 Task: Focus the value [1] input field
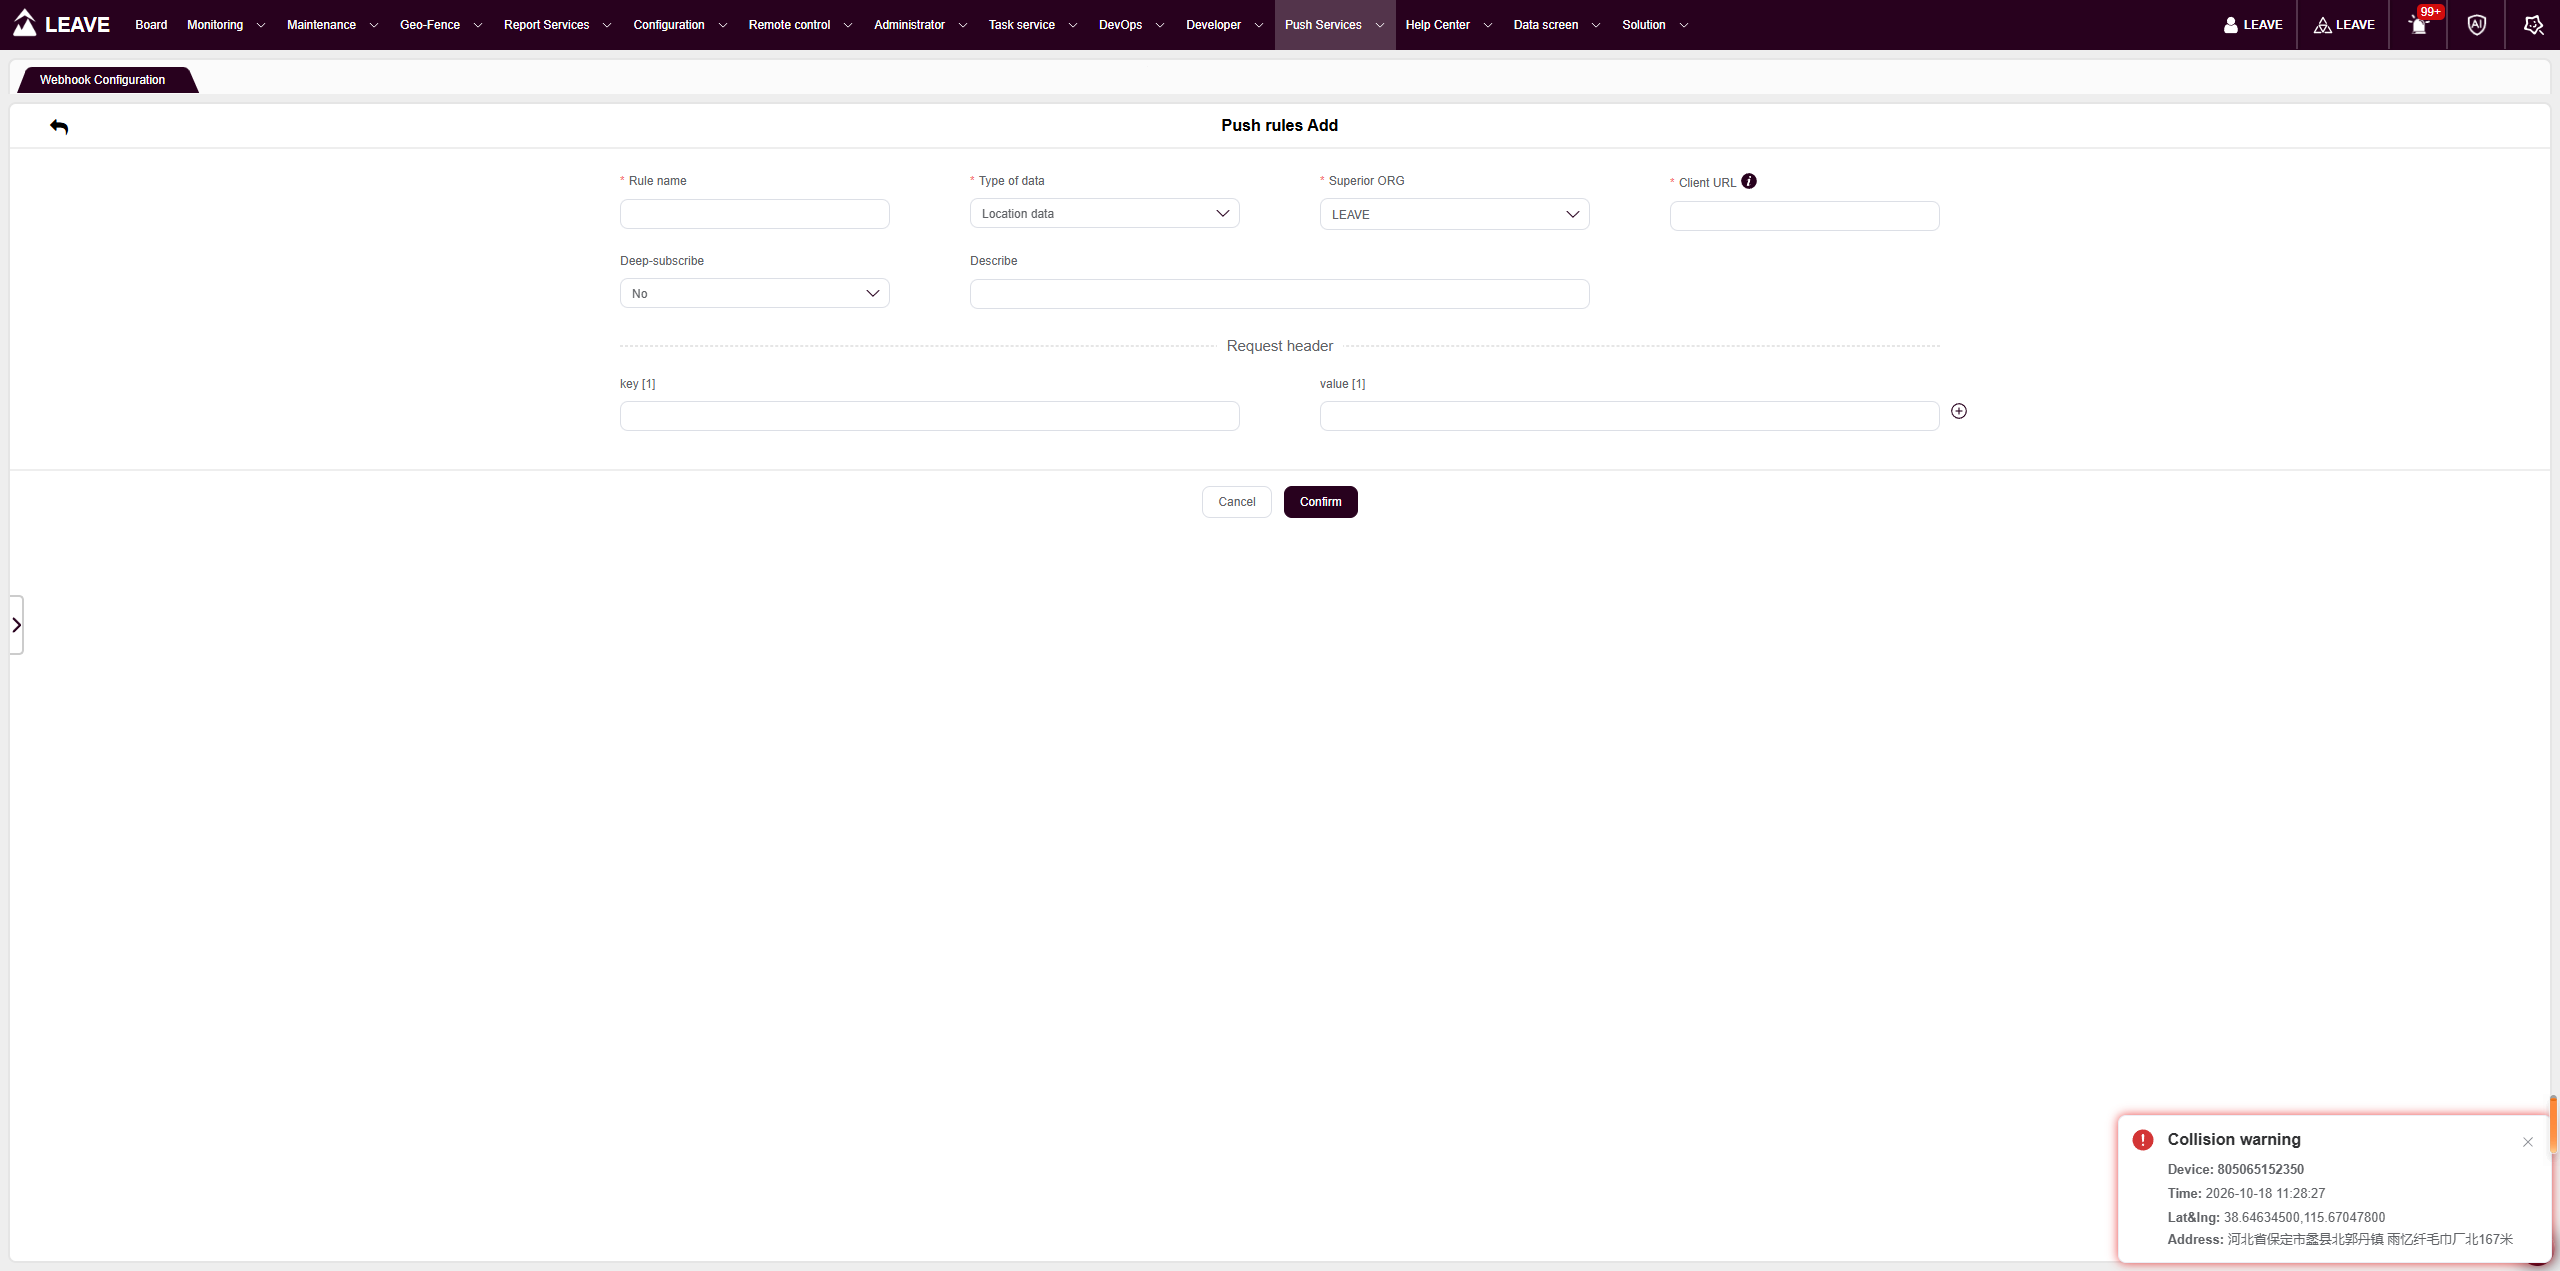[1629, 416]
